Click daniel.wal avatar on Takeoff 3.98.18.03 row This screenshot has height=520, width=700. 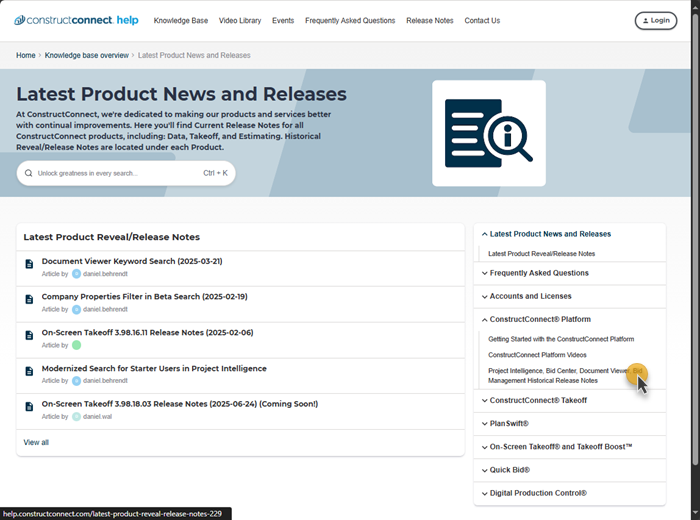coord(76,416)
